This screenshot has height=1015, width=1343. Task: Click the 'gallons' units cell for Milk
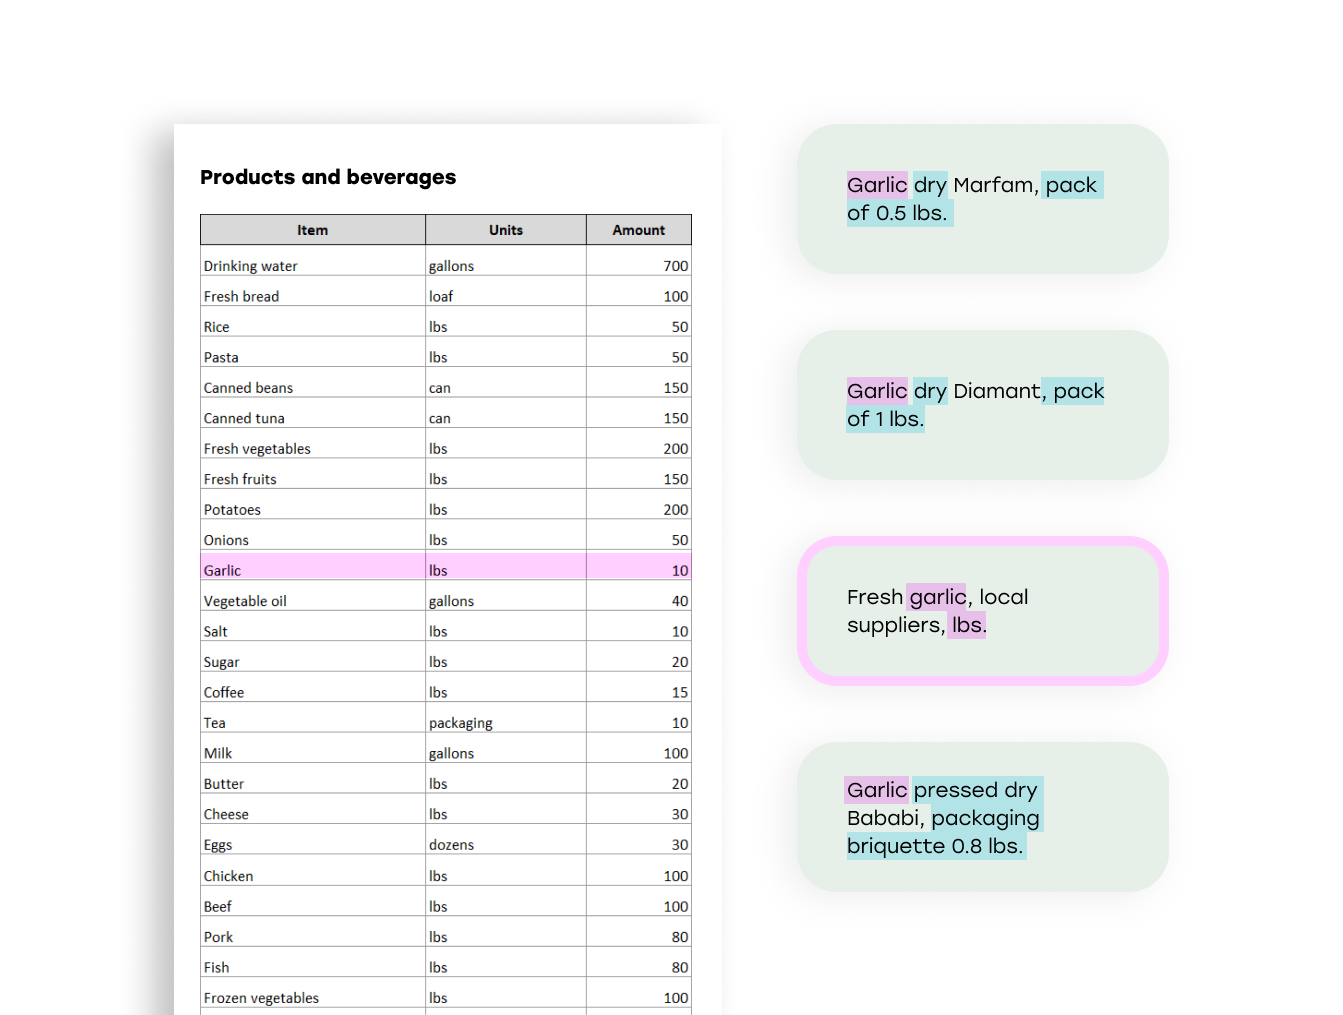click(506, 749)
